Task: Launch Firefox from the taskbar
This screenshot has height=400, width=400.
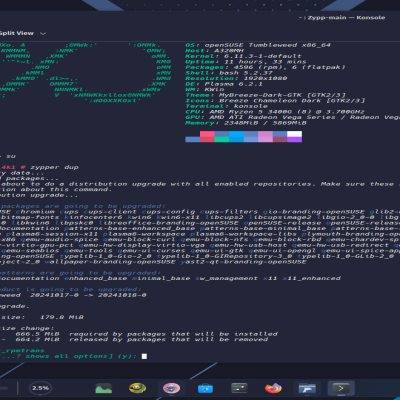Action: tap(273, 388)
